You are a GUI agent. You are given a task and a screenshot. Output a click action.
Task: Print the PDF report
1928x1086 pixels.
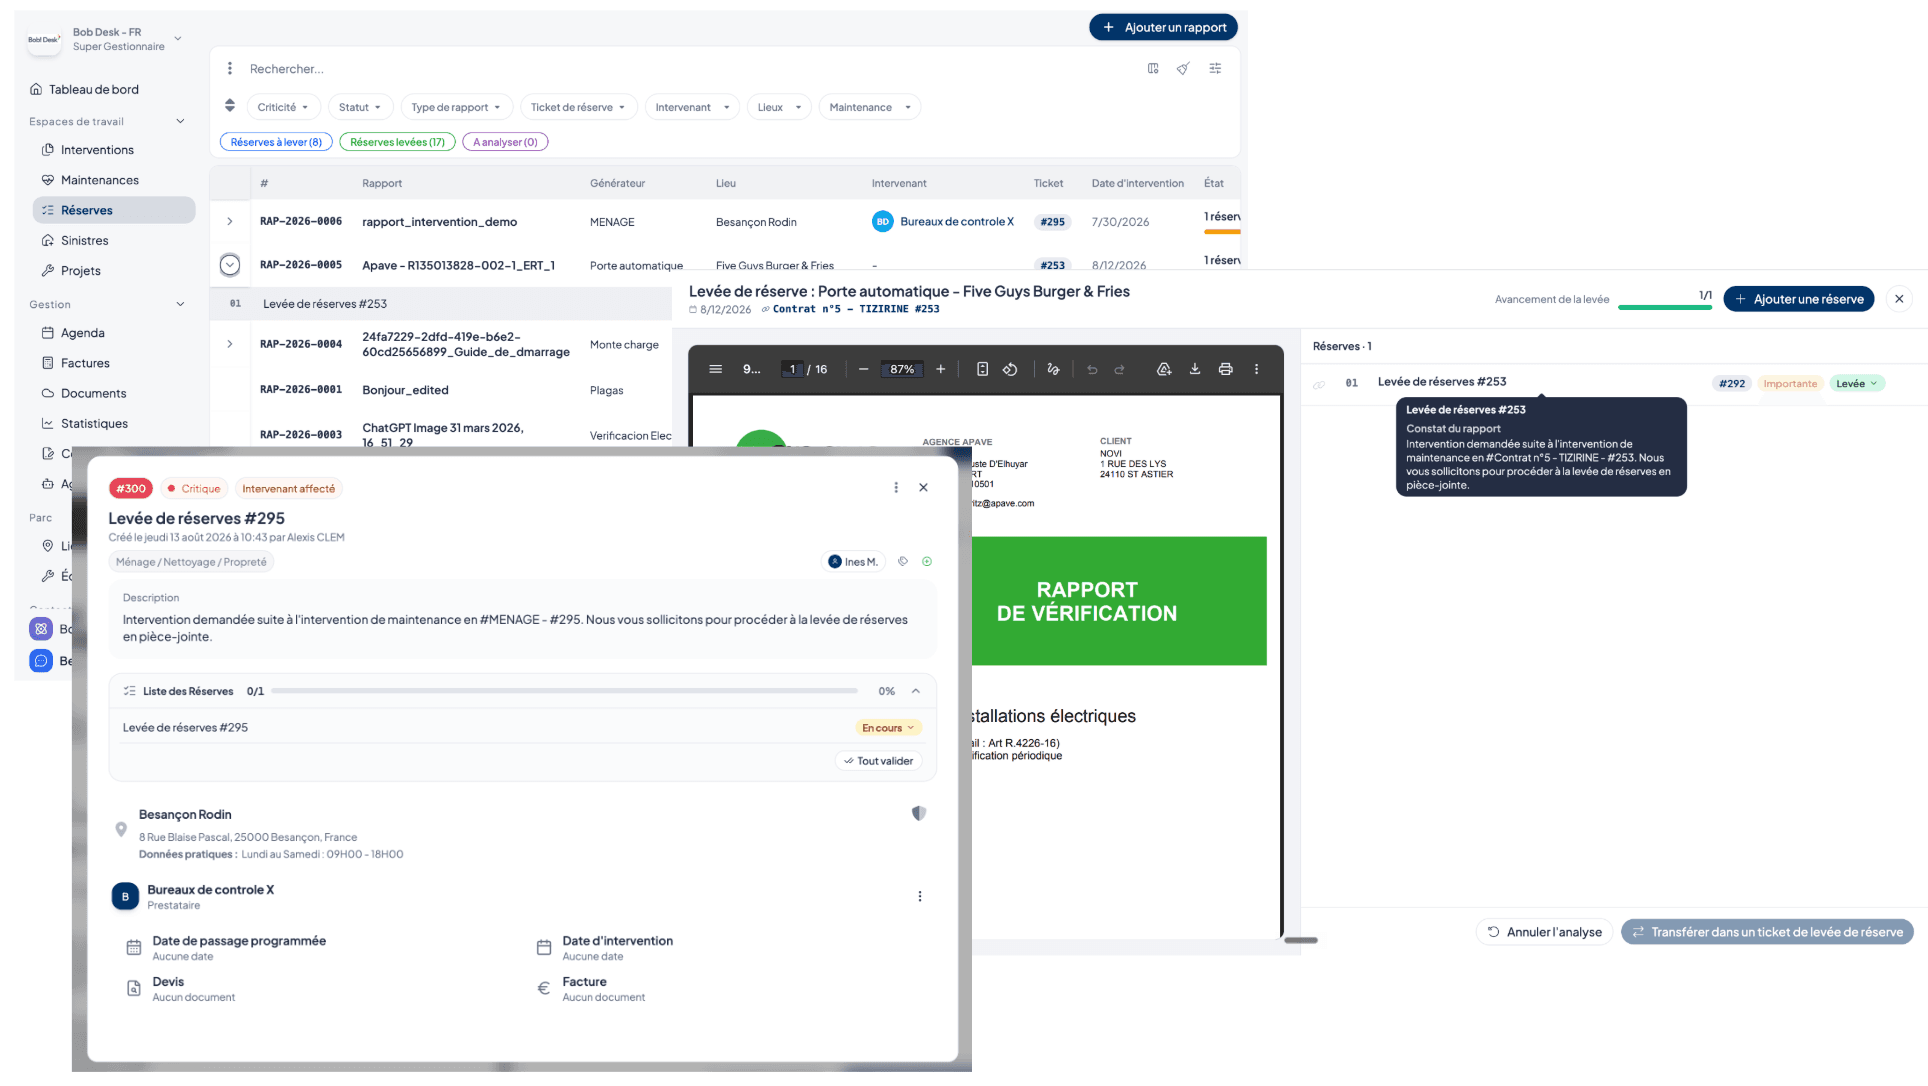(1225, 369)
